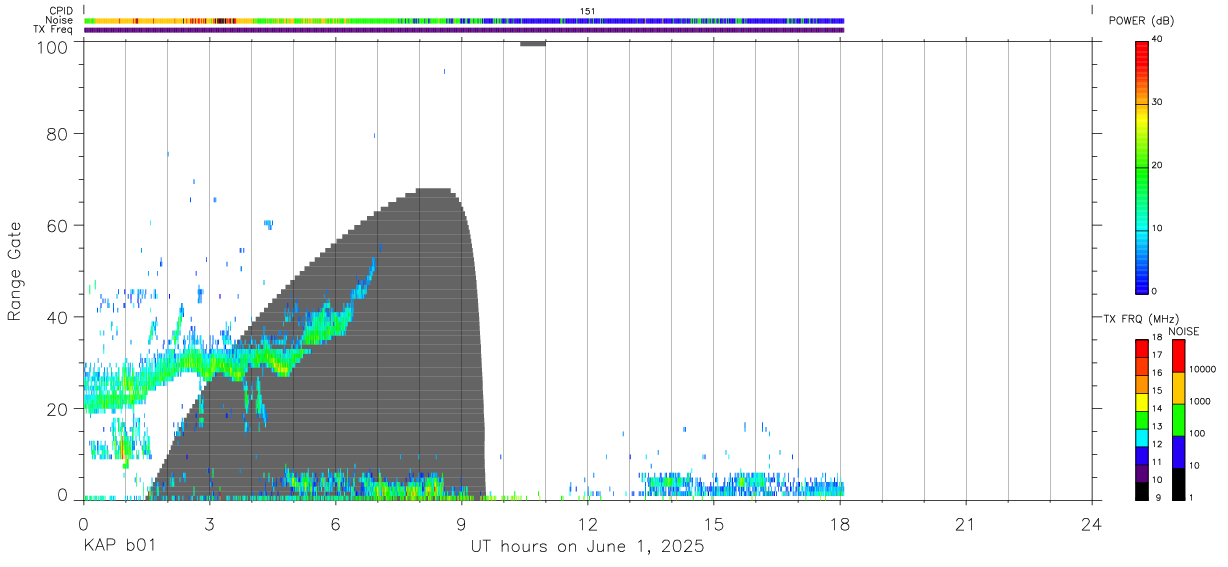Click the CPID value "151"
Screen dimensions: 1228x567
tap(588, 11)
